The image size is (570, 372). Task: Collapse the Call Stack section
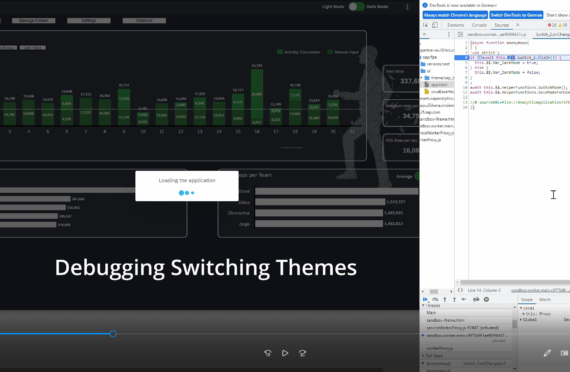pyautogui.click(x=423, y=355)
